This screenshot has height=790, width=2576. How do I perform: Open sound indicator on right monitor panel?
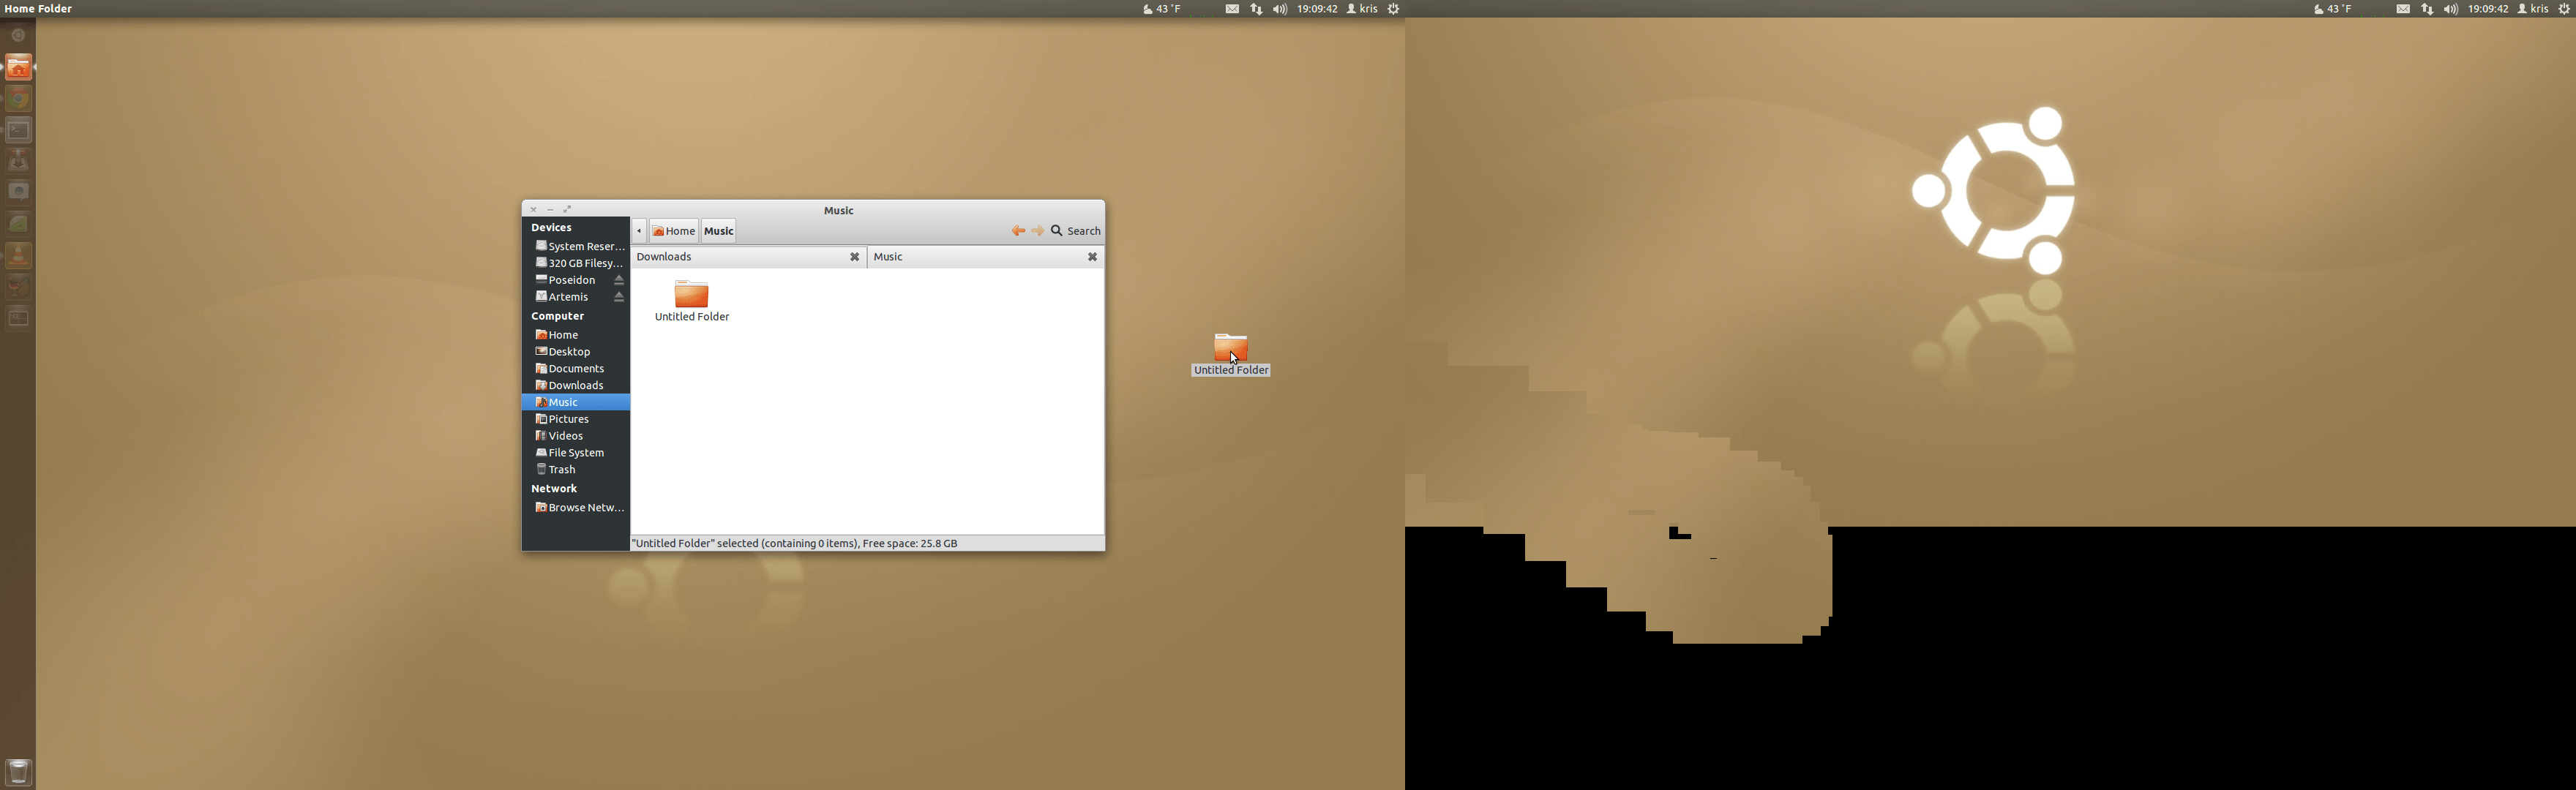2451,9
